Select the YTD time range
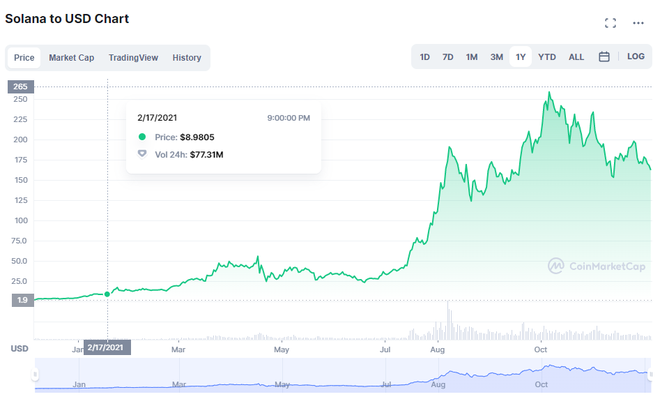The image size is (660, 399). [547, 57]
